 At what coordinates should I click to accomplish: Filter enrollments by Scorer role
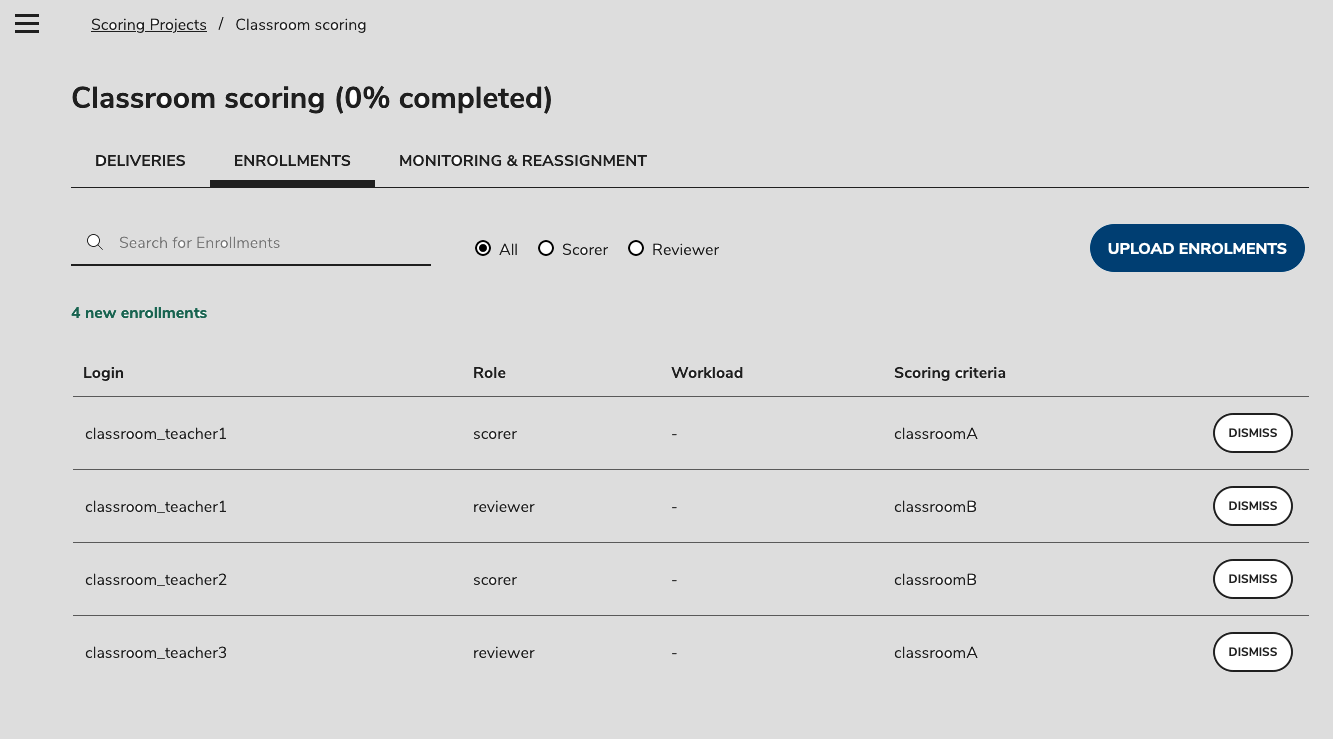coord(546,248)
